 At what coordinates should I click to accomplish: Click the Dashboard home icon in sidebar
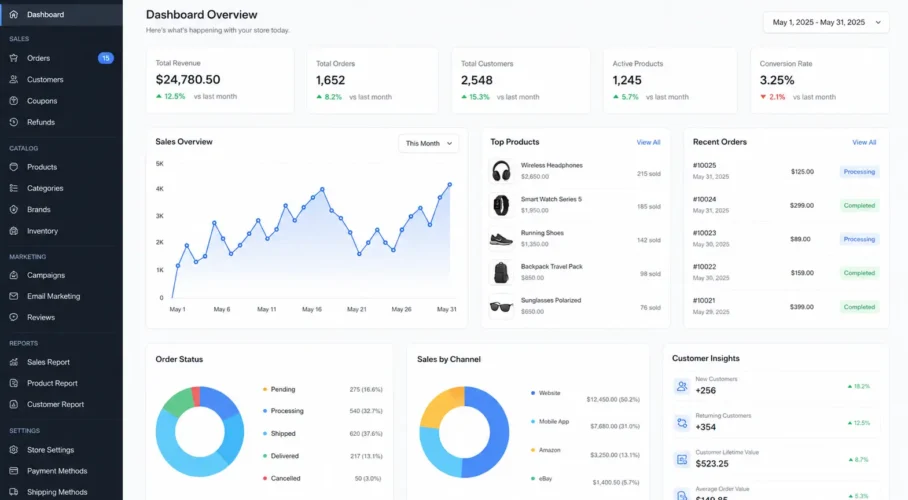tap(14, 14)
